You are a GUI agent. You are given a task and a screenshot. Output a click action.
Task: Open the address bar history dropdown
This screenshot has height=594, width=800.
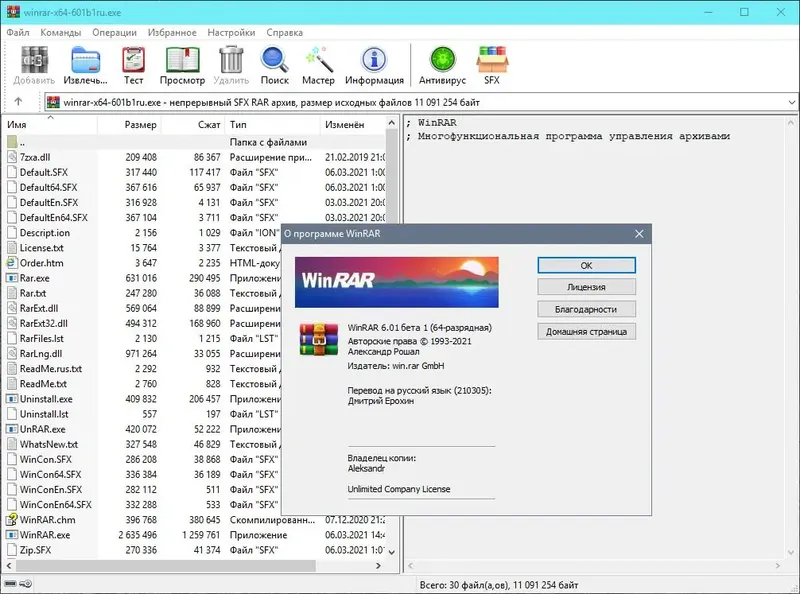[790, 101]
